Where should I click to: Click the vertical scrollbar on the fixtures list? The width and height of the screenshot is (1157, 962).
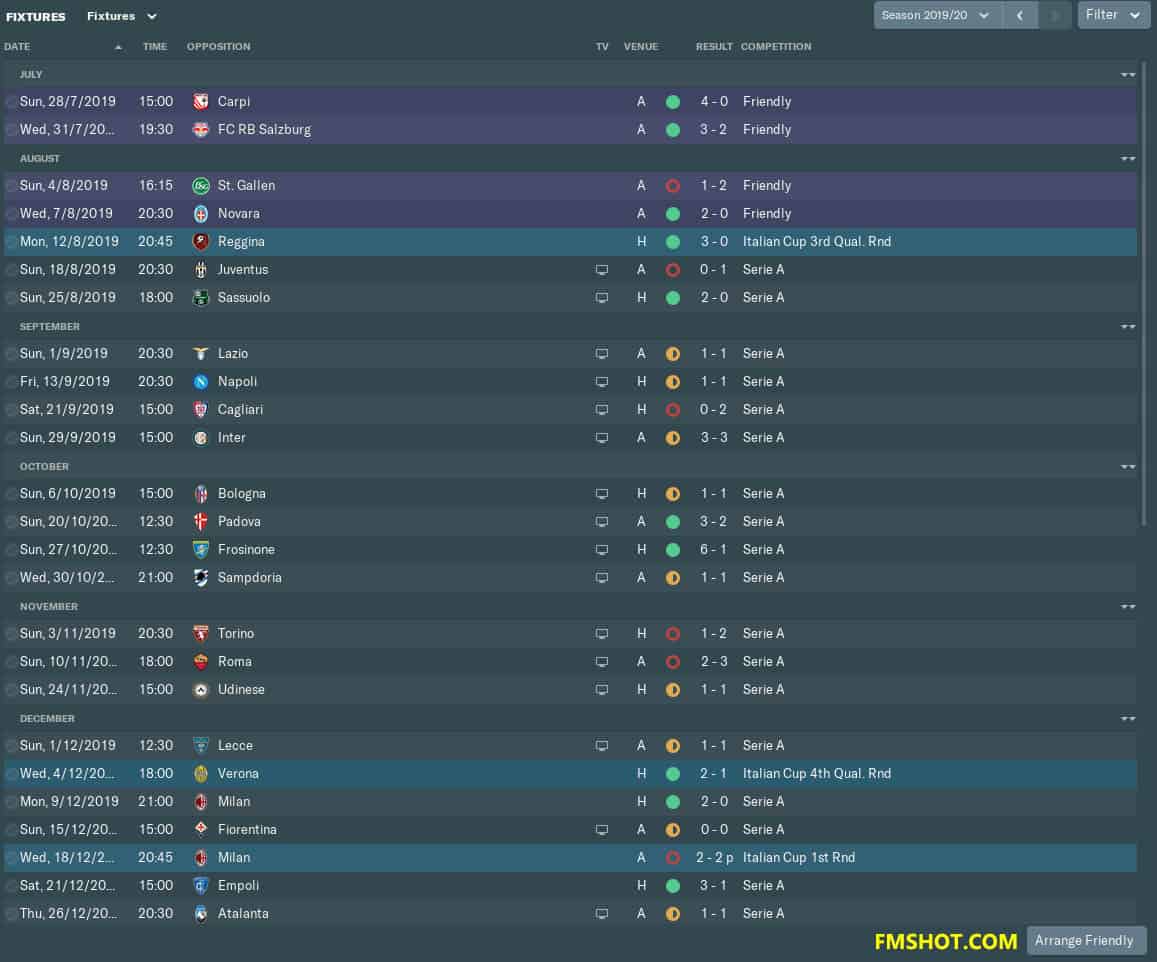click(x=1144, y=295)
